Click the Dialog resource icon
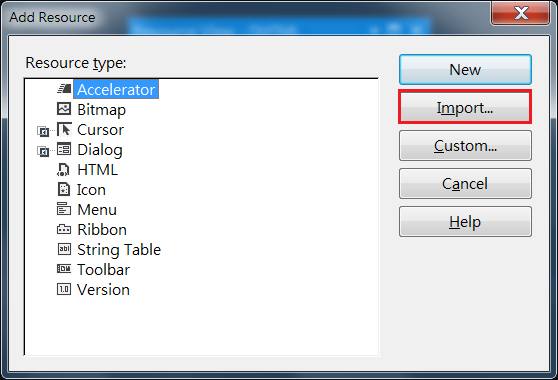The width and height of the screenshot is (558, 380). [64, 149]
